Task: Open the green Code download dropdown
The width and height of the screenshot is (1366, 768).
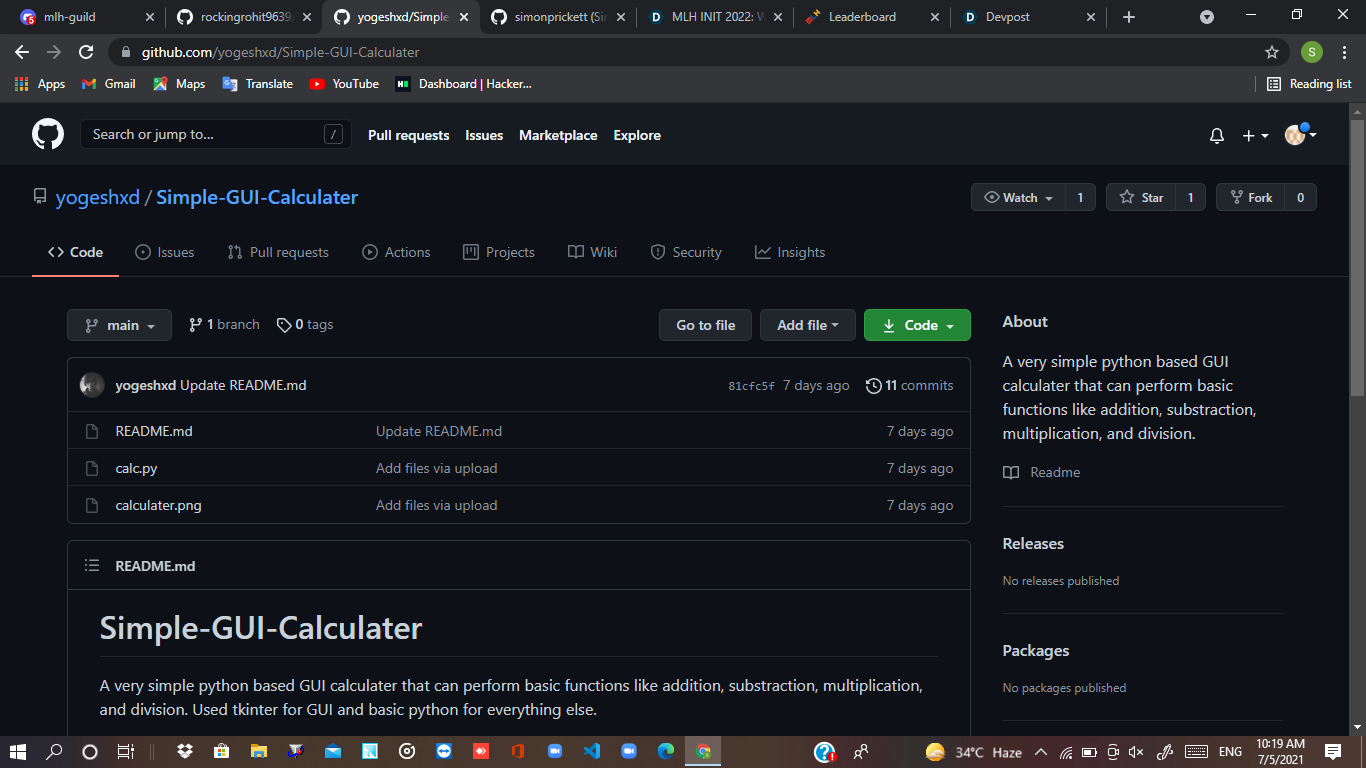Action: (916, 324)
